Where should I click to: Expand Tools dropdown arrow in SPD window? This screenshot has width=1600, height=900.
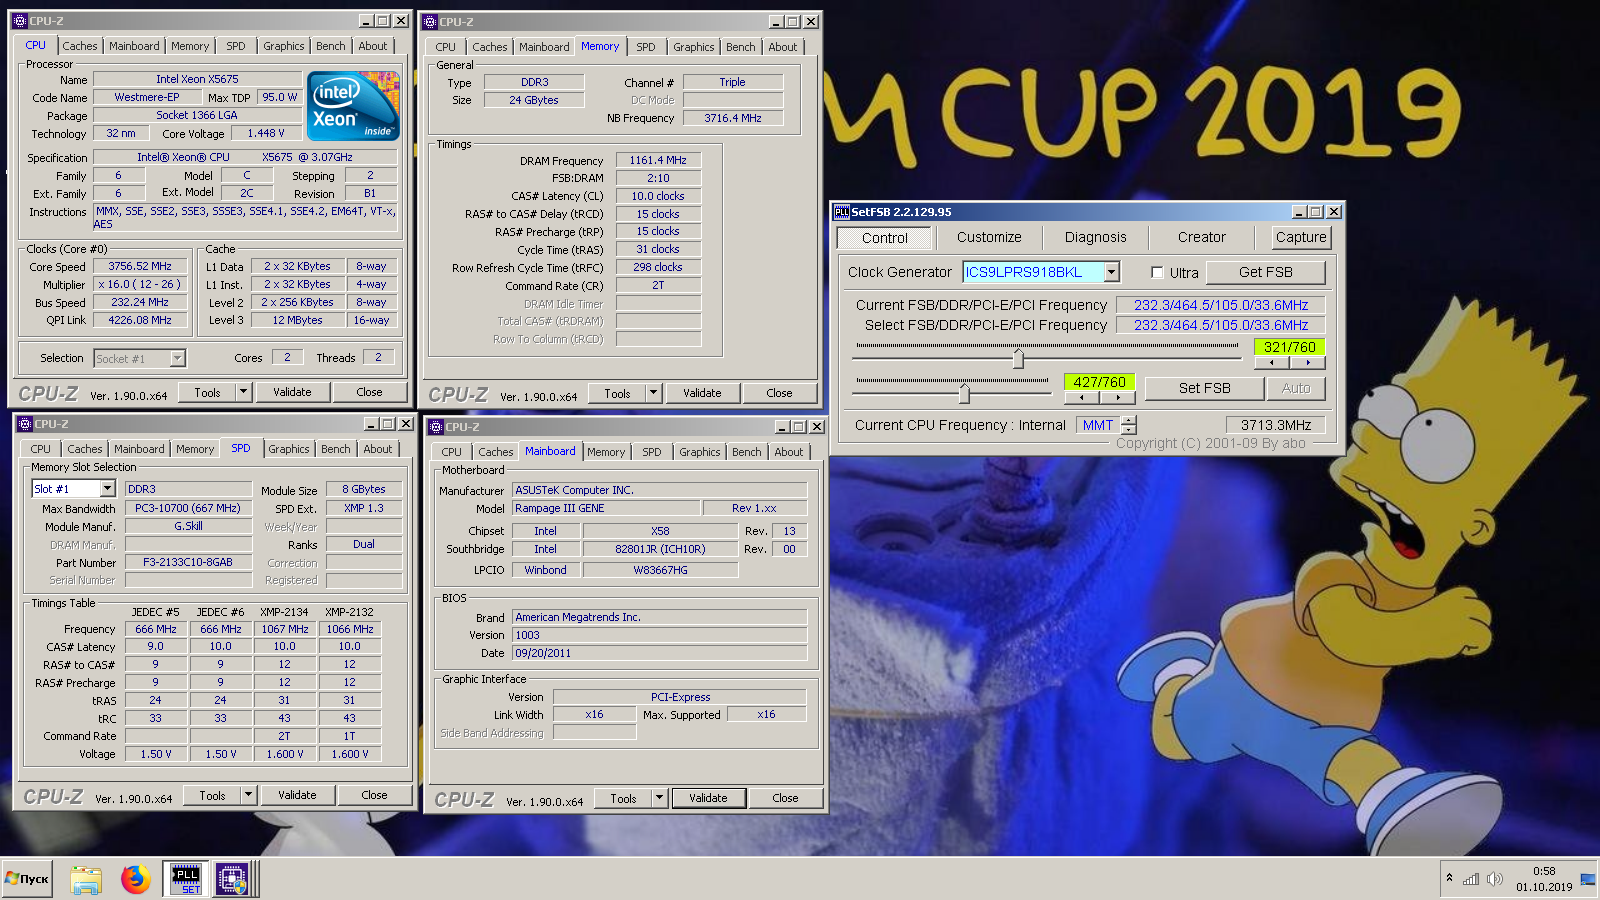click(248, 795)
